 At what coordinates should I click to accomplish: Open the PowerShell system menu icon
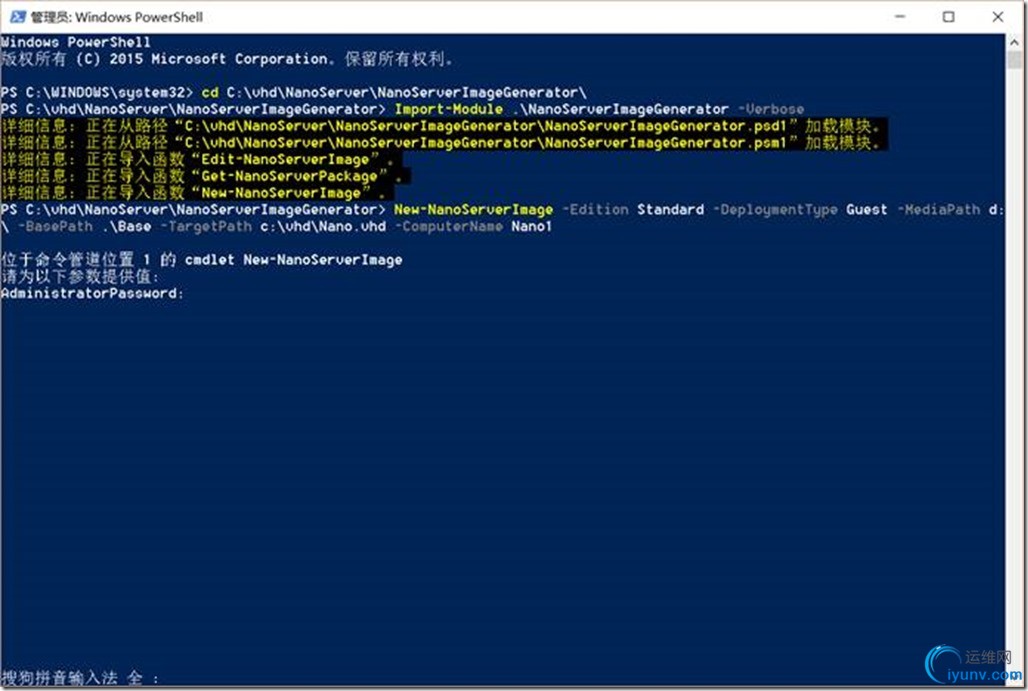coord(17,17)
